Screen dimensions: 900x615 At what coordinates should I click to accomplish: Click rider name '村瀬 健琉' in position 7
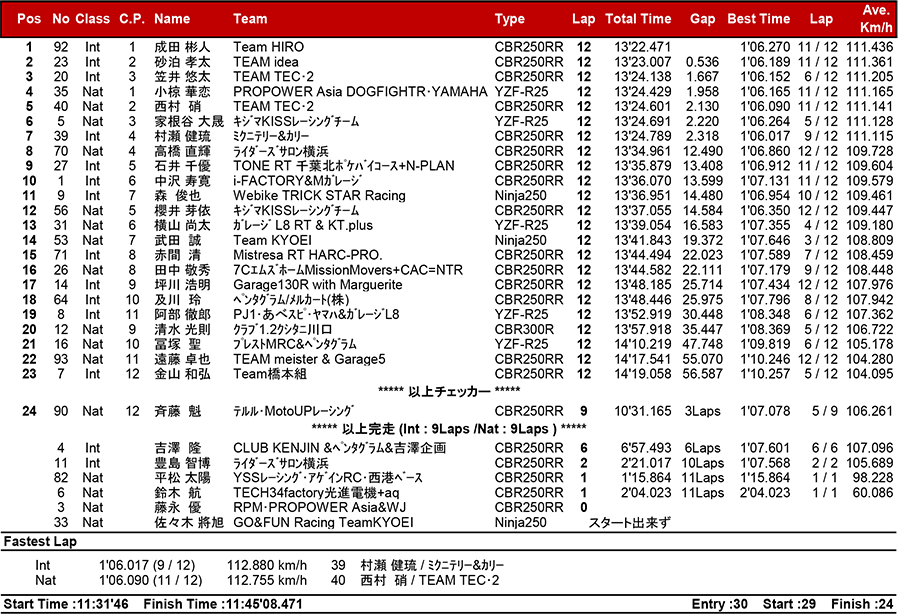[183, 136]
